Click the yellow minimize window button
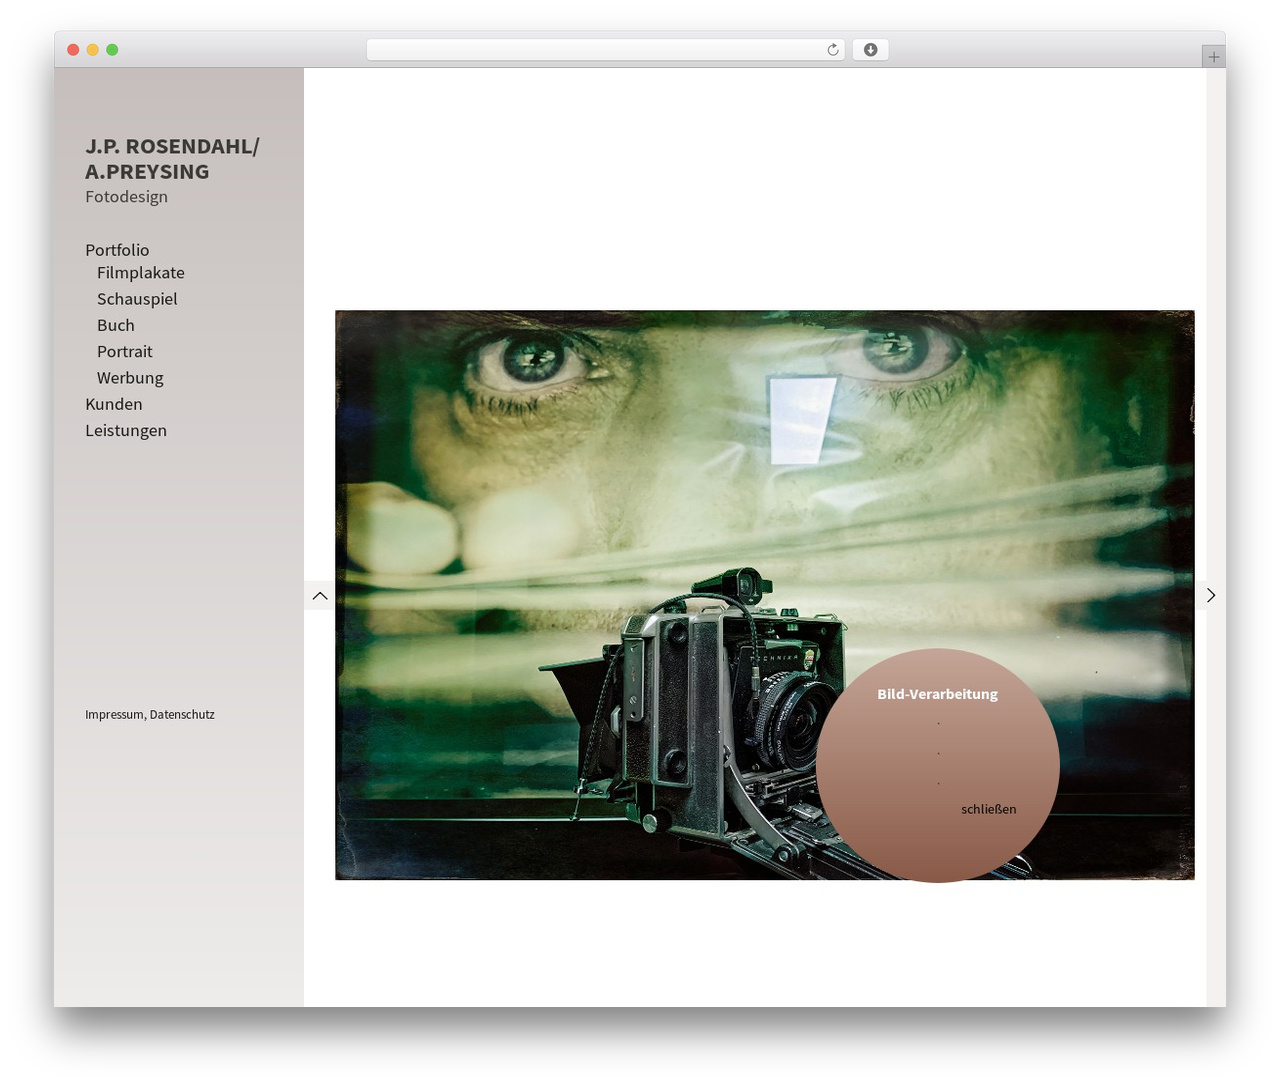This screenshot has width=1280, height=1084. click(92, 50)
